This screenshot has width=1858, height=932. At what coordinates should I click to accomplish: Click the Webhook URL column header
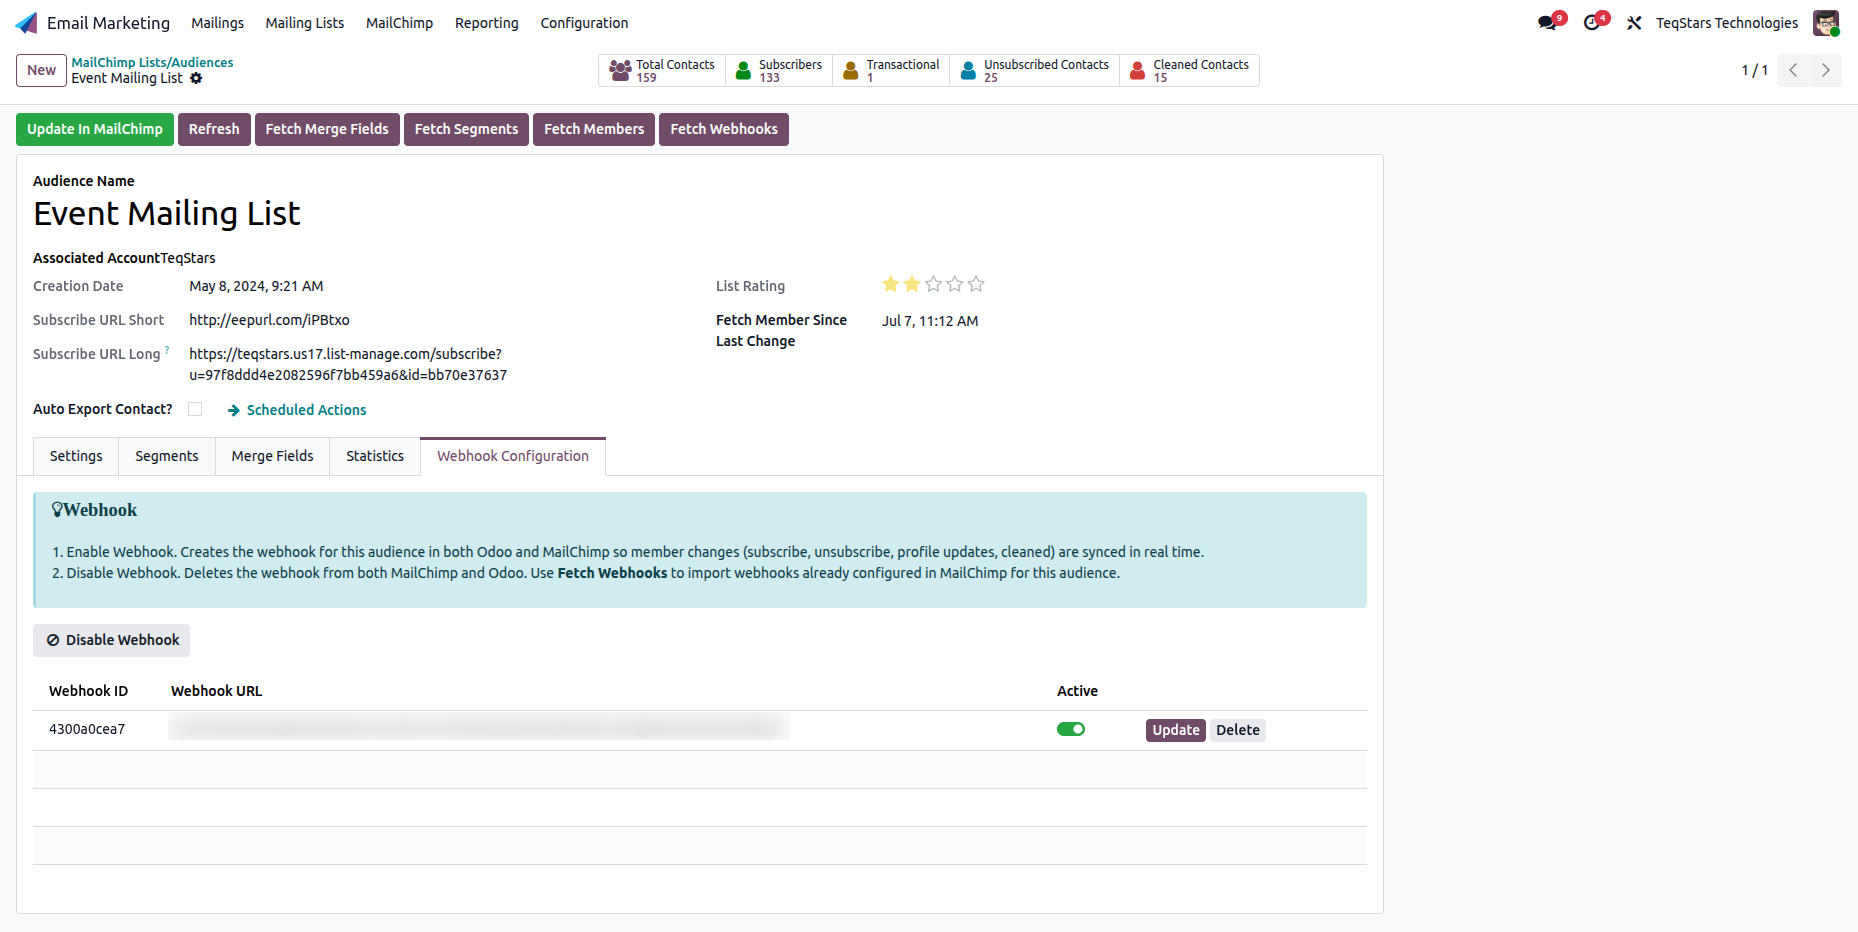[x=216, y=691]
